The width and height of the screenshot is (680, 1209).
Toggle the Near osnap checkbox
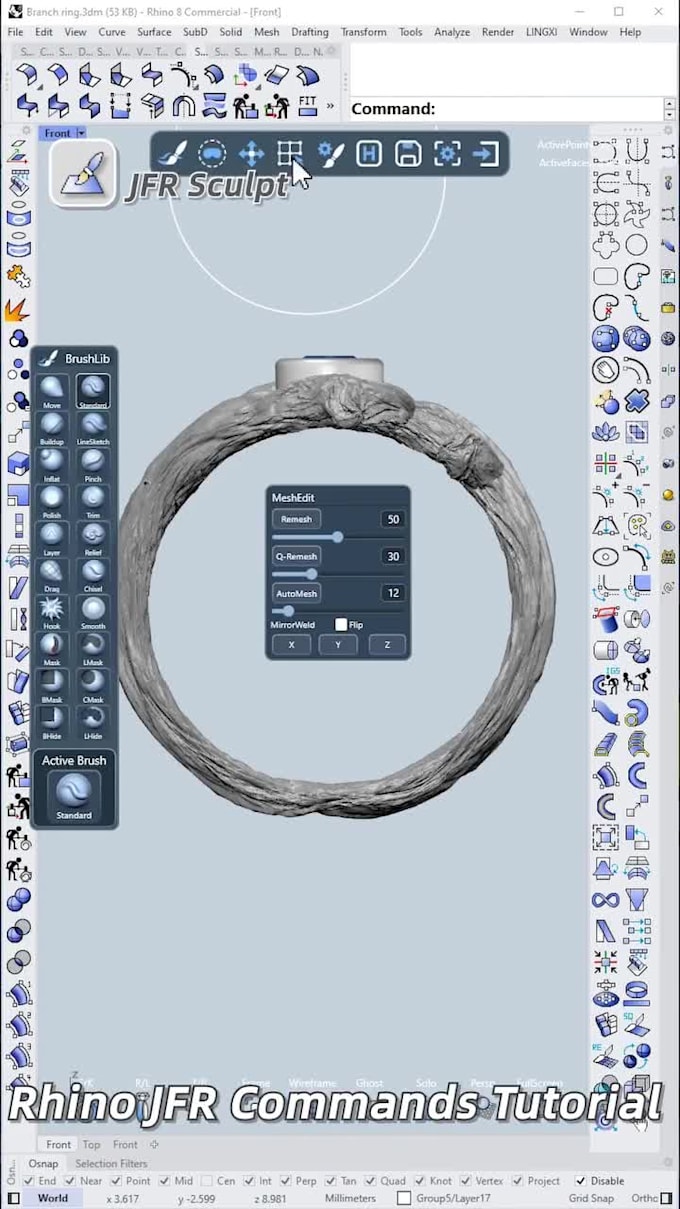[x=68, y=1181]
